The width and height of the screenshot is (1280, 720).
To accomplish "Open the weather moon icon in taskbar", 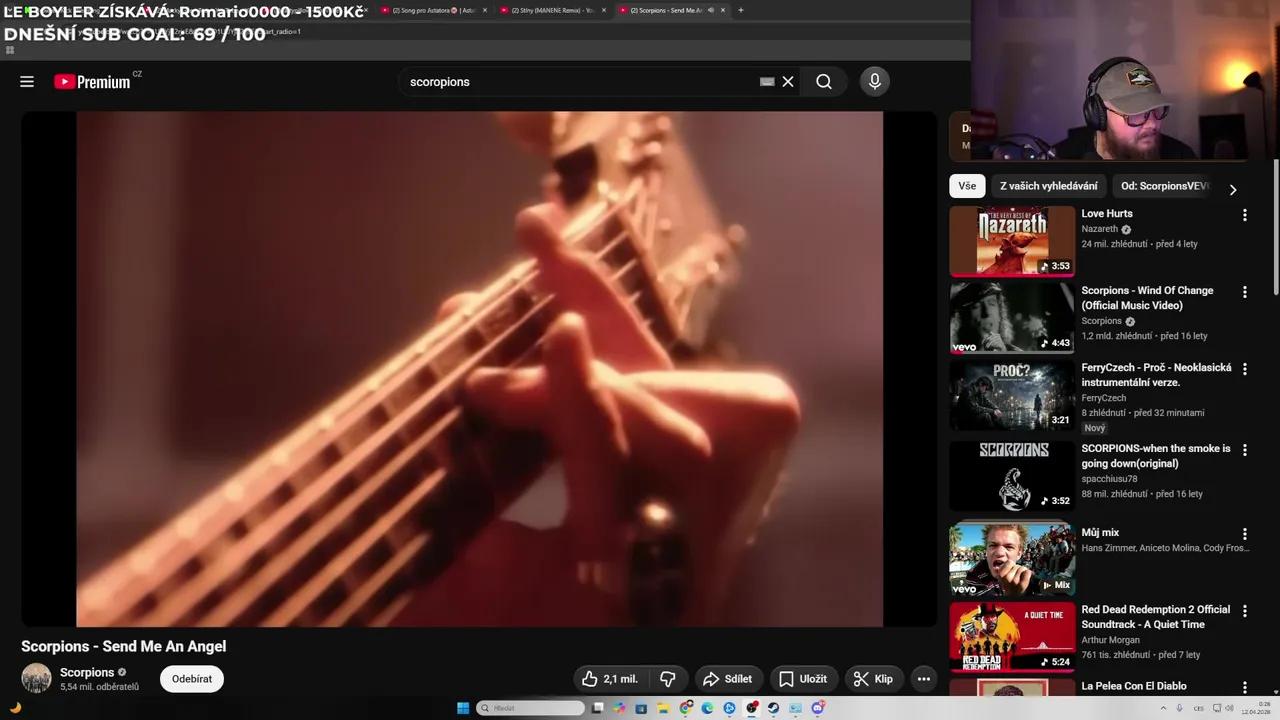I will [x=15, y=708].
